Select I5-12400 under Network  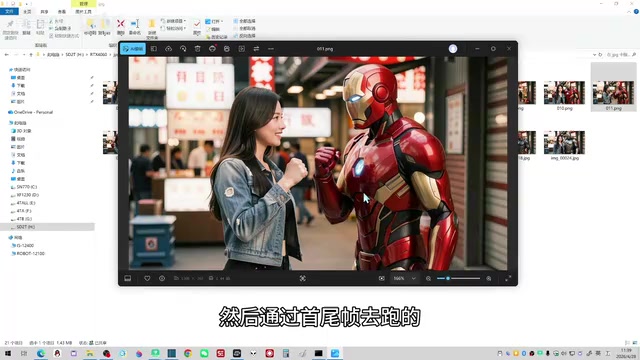pos(22,245)
